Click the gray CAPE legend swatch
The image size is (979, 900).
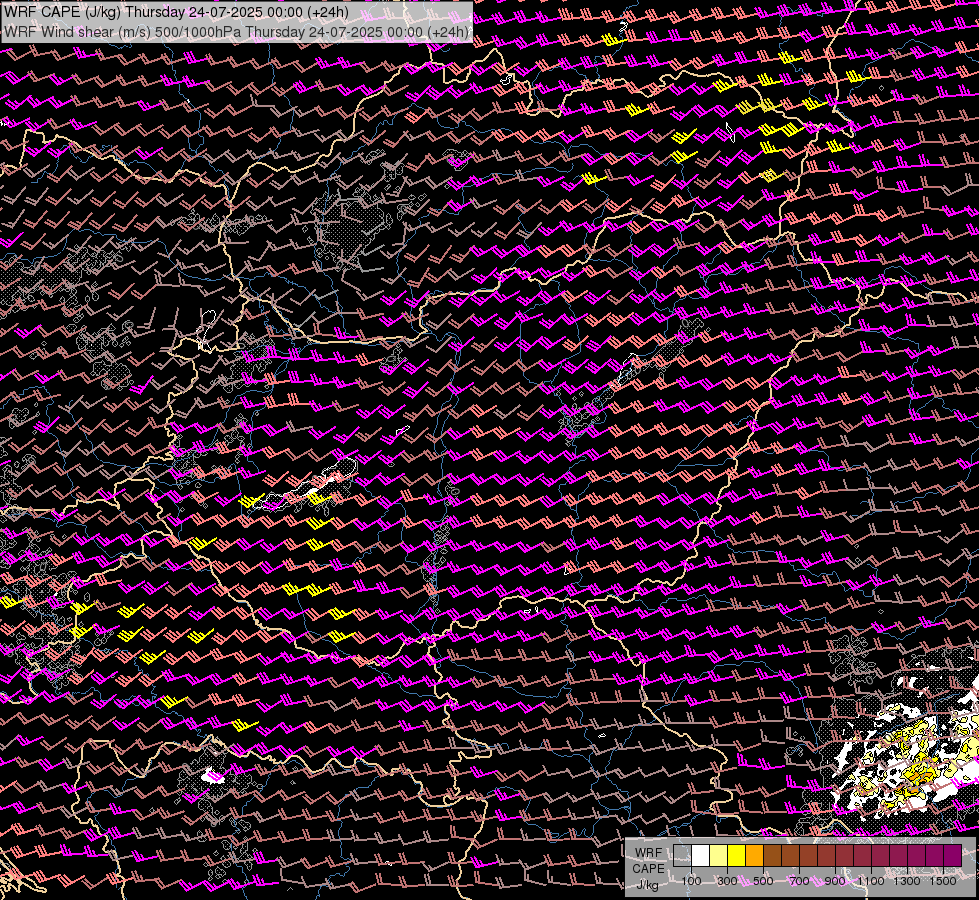point(682,855)
